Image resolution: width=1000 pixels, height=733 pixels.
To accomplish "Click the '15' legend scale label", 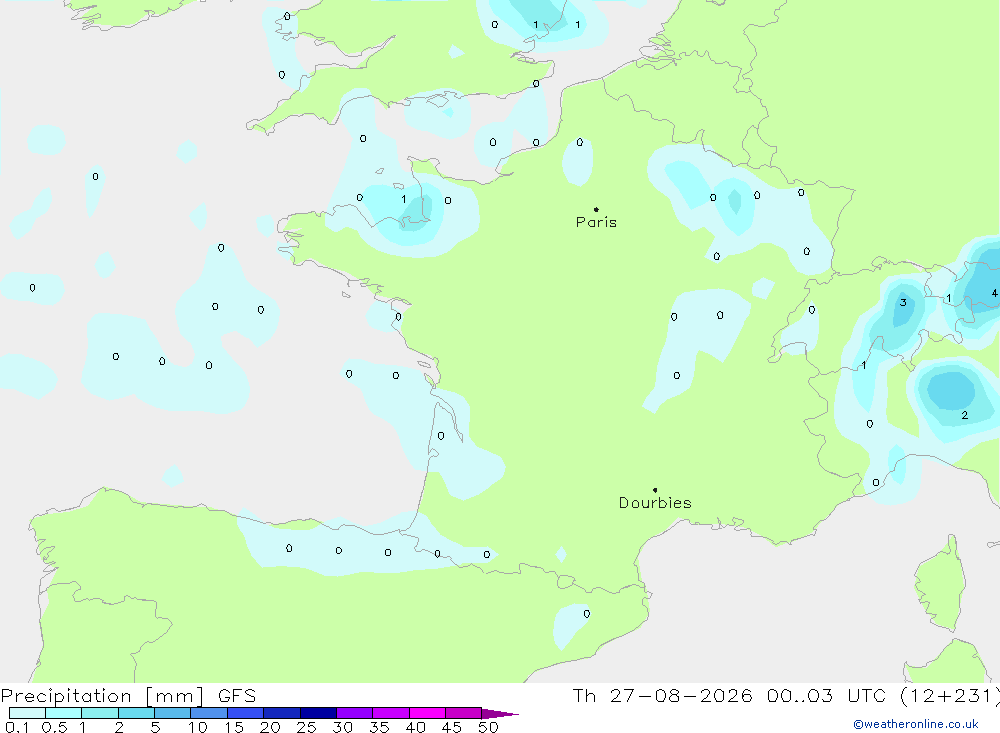I will click(x=234, y=727).
